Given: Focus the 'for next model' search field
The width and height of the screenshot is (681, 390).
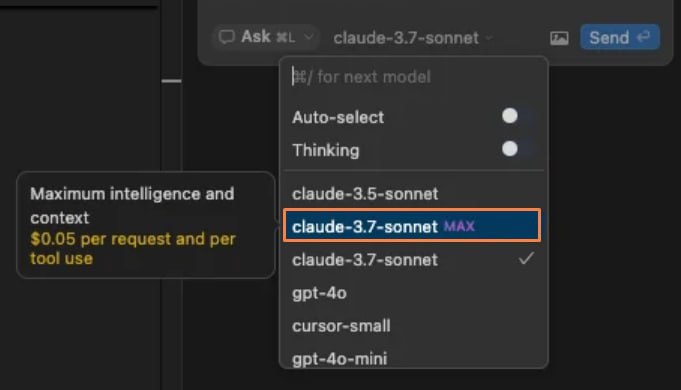Looking at the screenshot, I should point(413,77).
